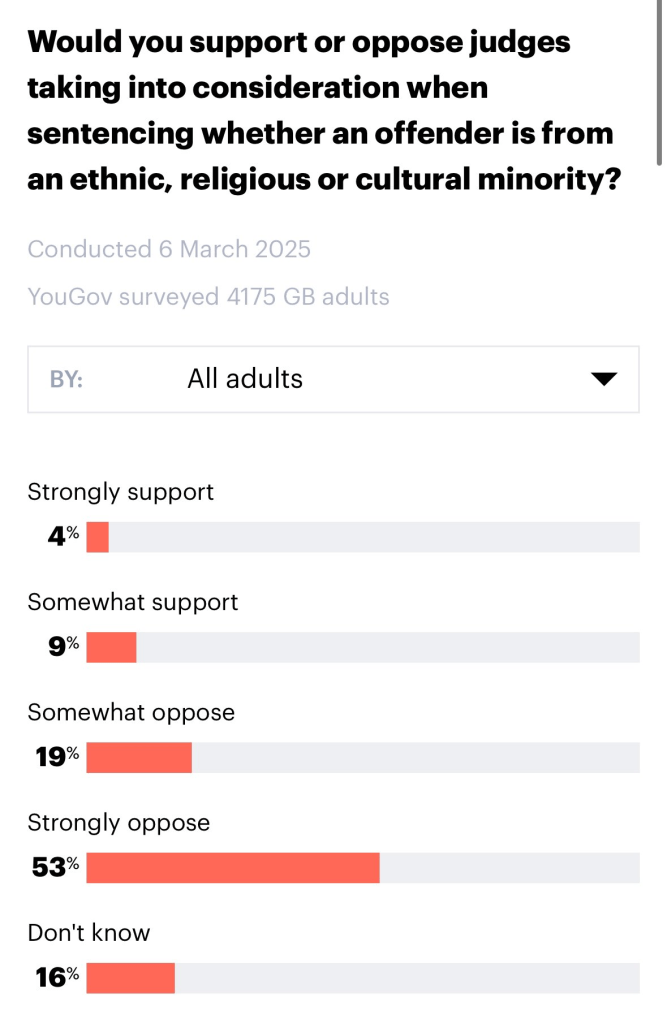This screenshot has height=1024, width=667.
Task: Select the 'Somewhat support' answer label
Action: point(133,602)
